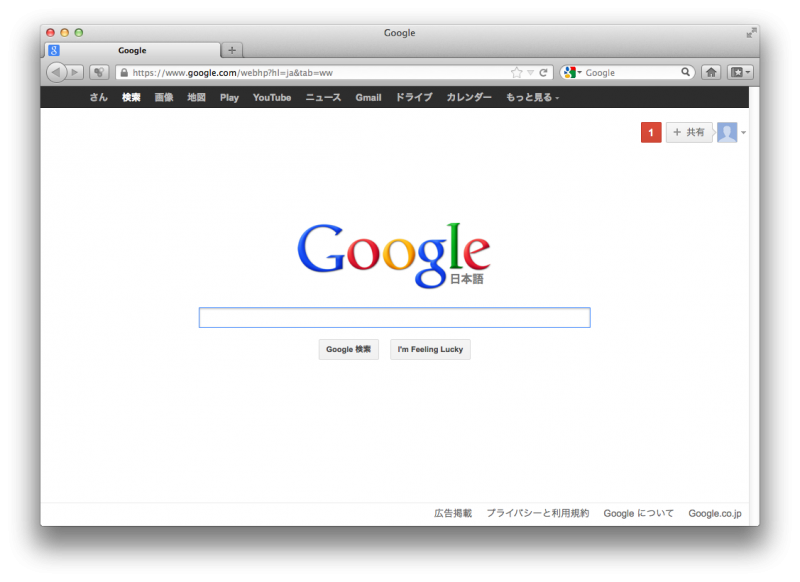Click the user profile avatar picture
Screen dimensions: 800x582
(727, 132)
